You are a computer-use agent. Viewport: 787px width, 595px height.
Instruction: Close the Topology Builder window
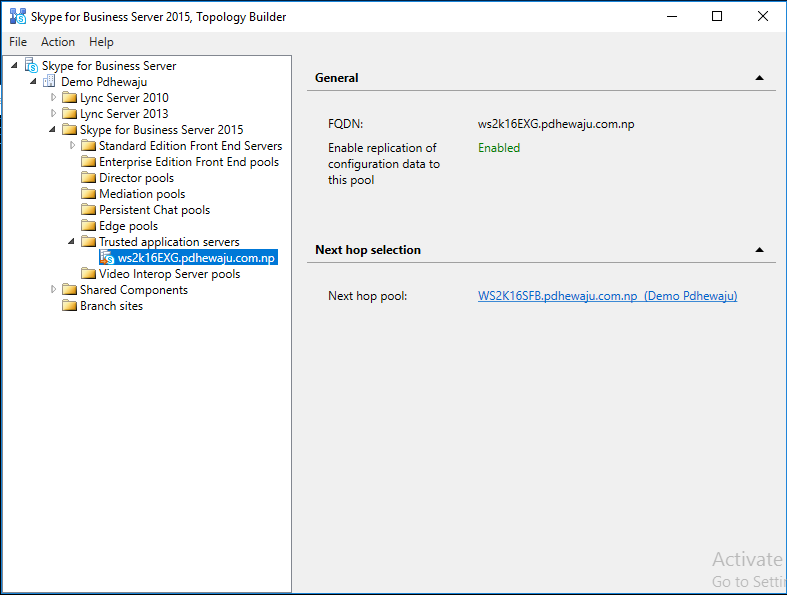point(762,16)
